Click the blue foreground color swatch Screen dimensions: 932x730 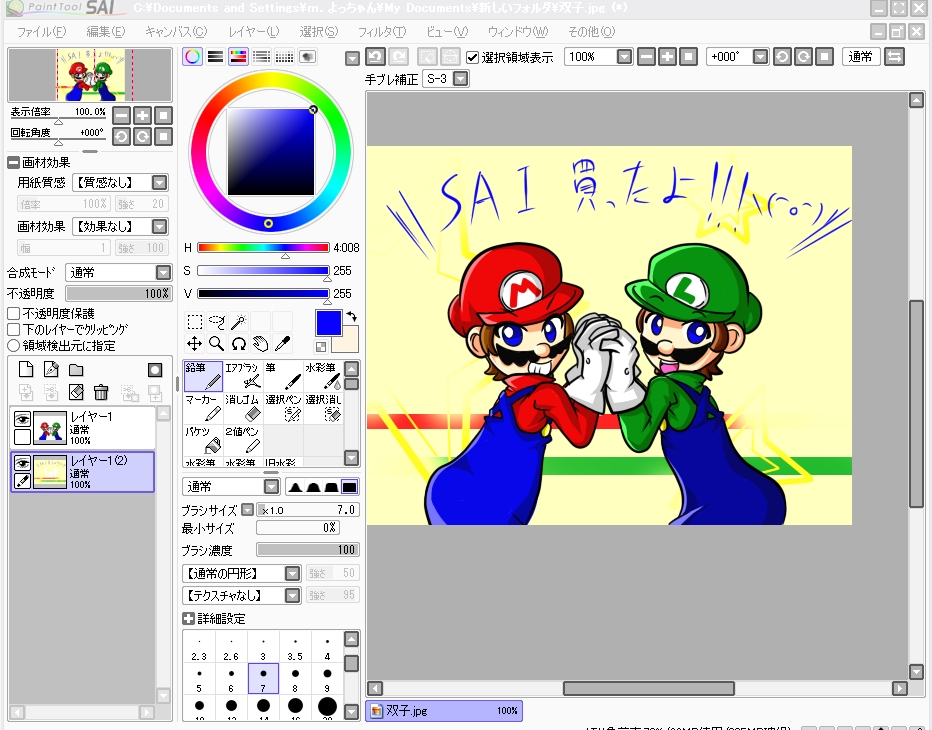(328, 323)
